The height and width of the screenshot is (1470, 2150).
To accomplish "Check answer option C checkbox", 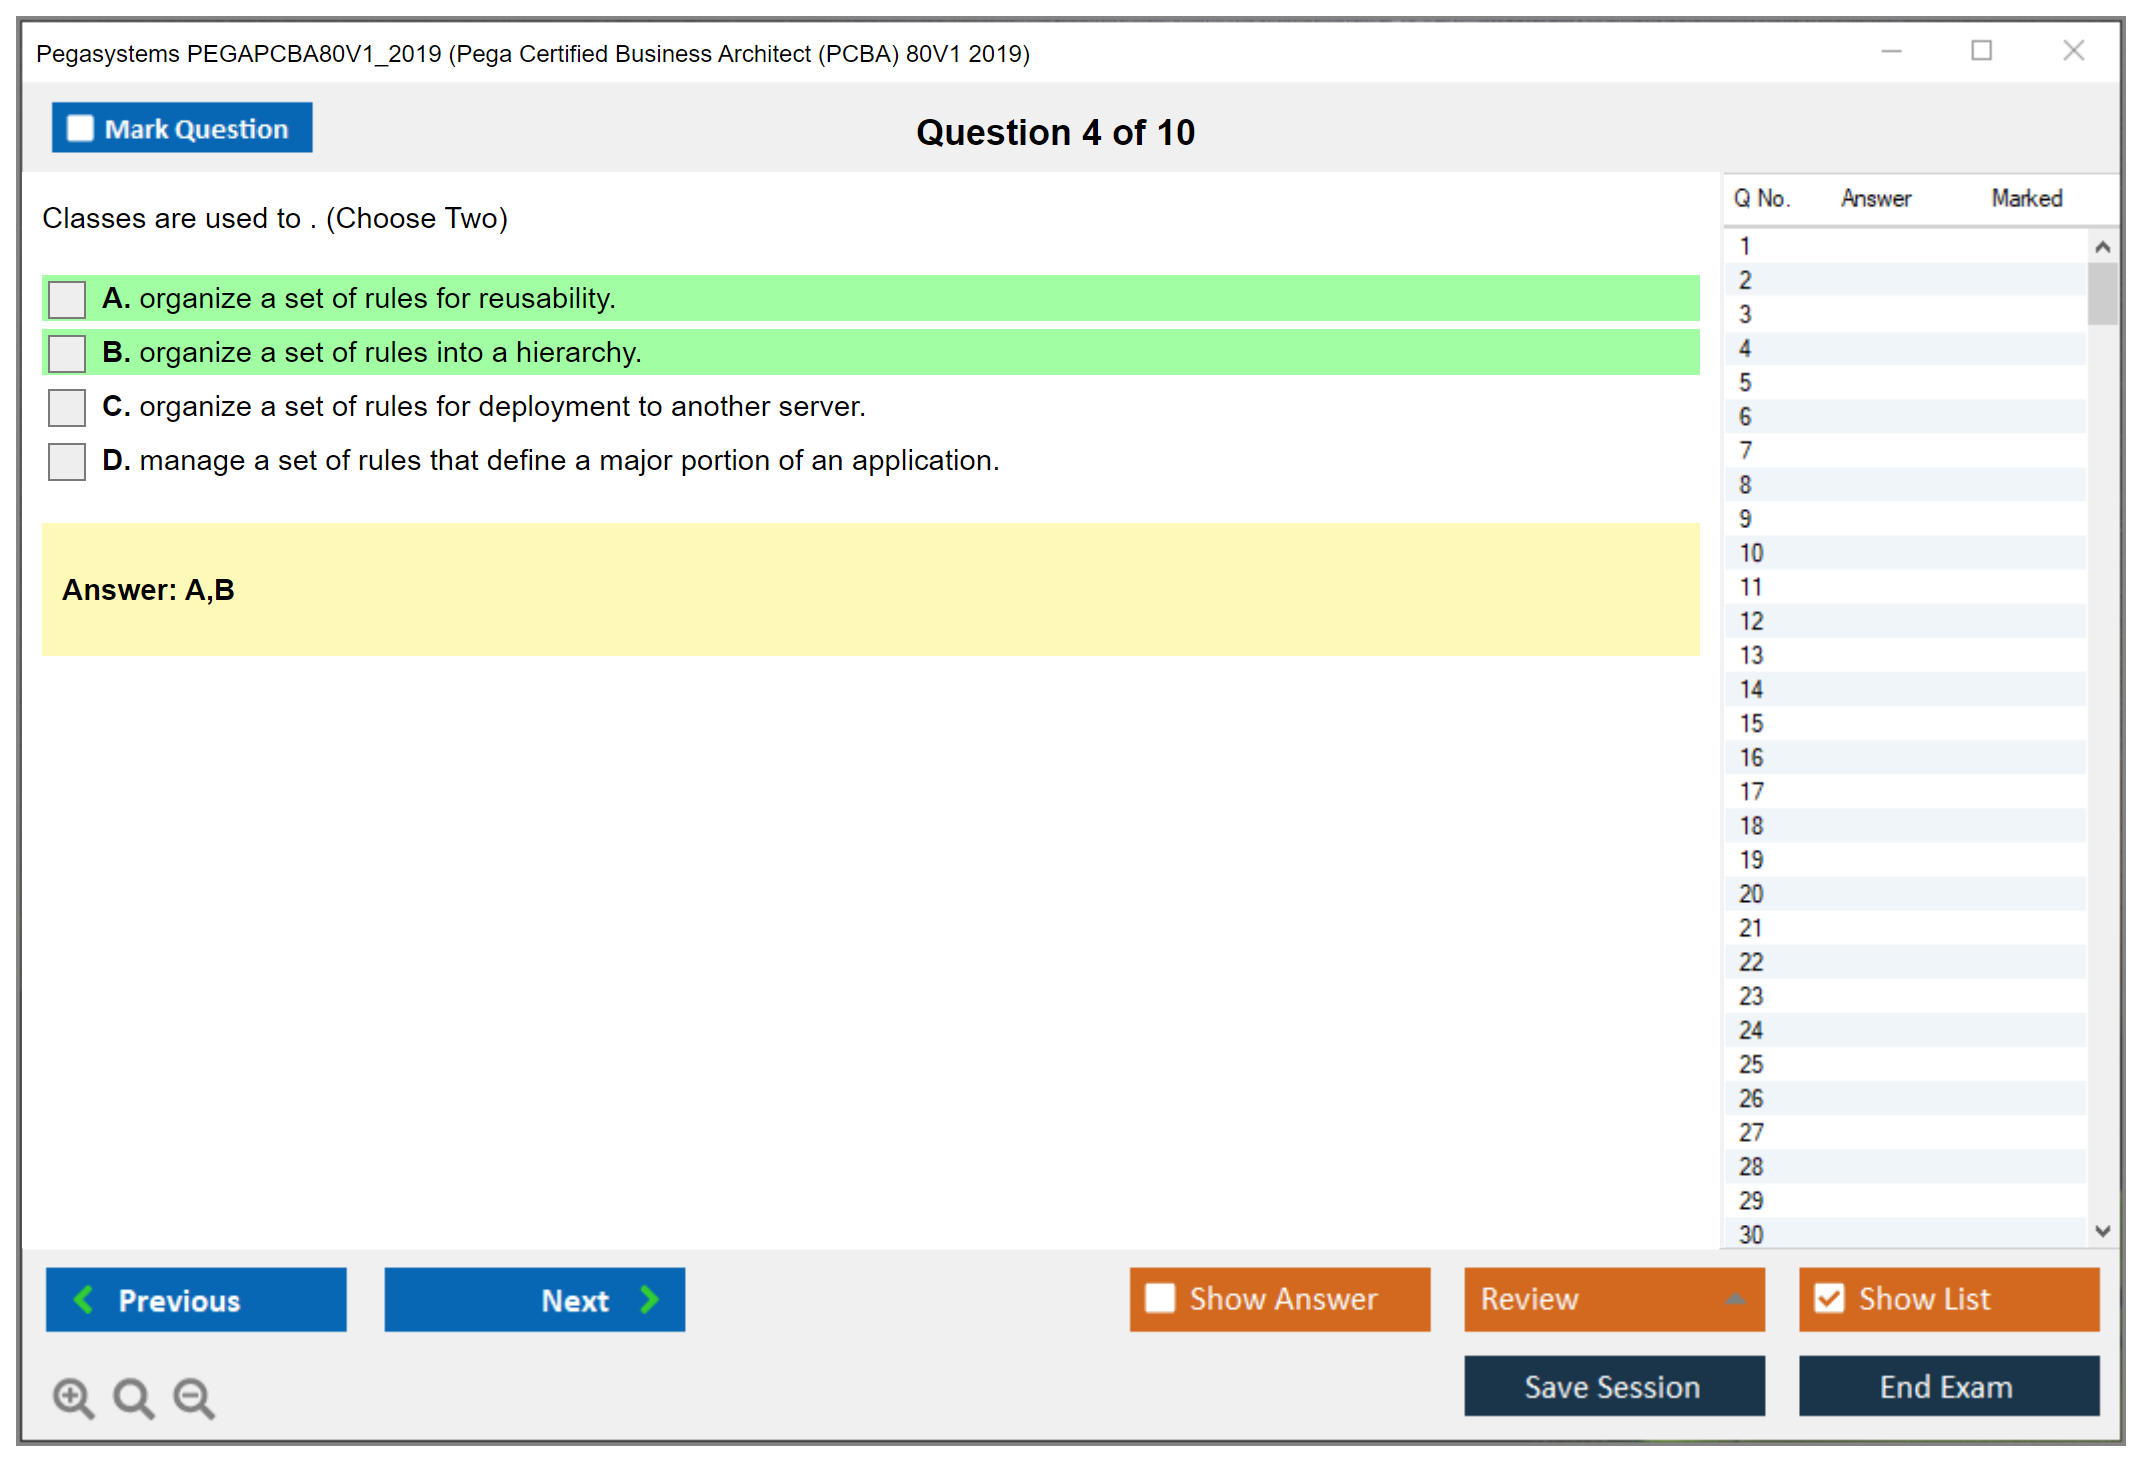I will coord(67,407).
